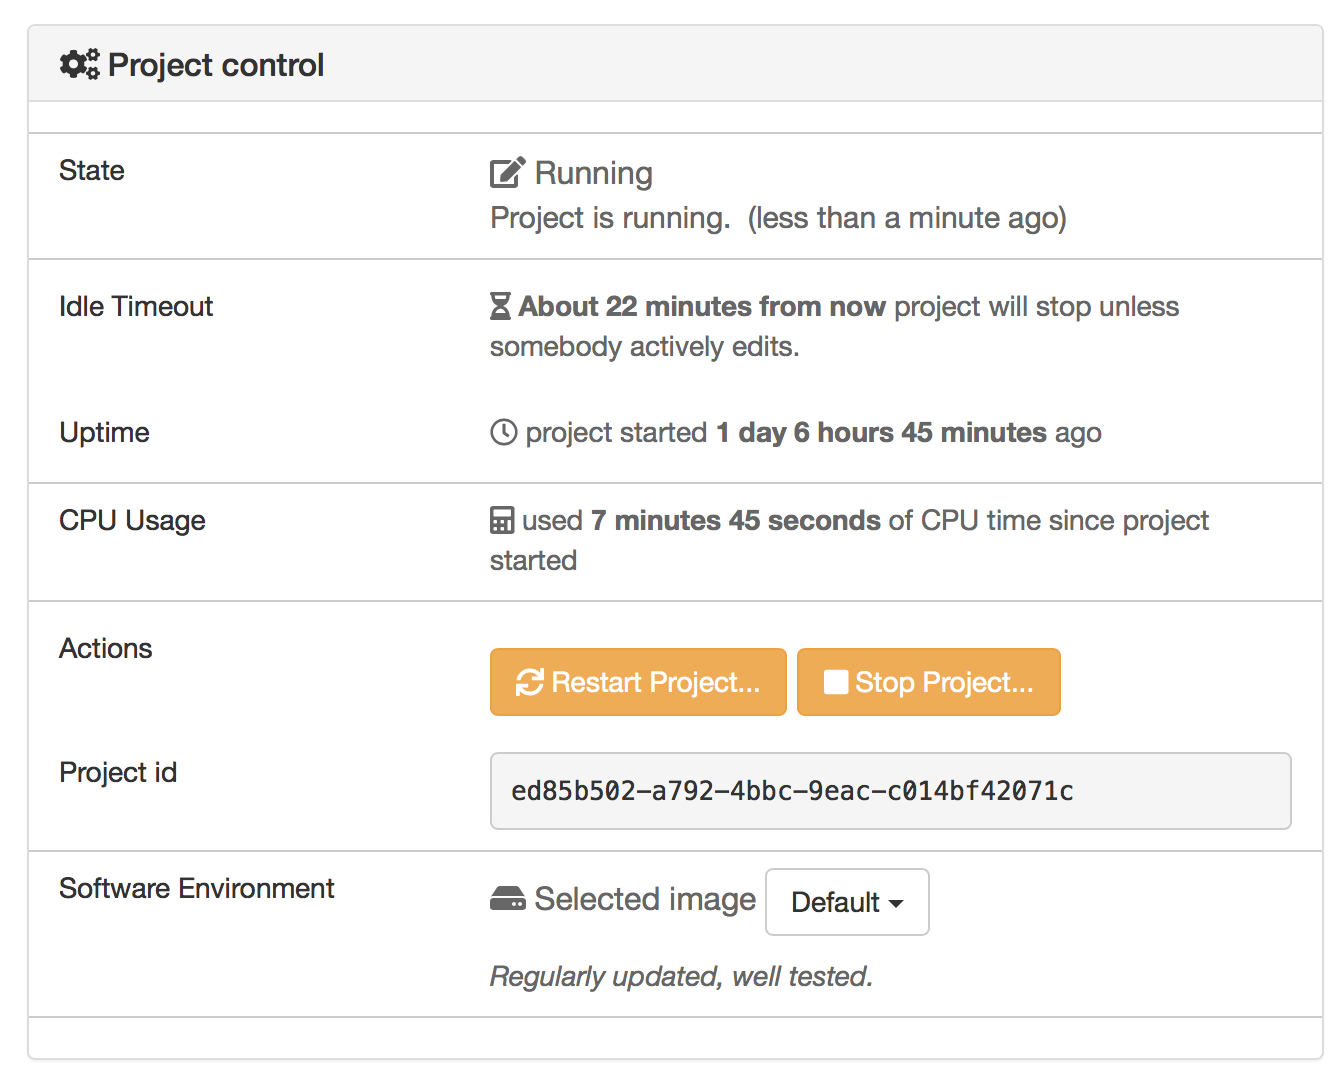Click the circular arrows icon on Restart Project
This screenshot has height=1080, width=1344.
tap(529, 682)
